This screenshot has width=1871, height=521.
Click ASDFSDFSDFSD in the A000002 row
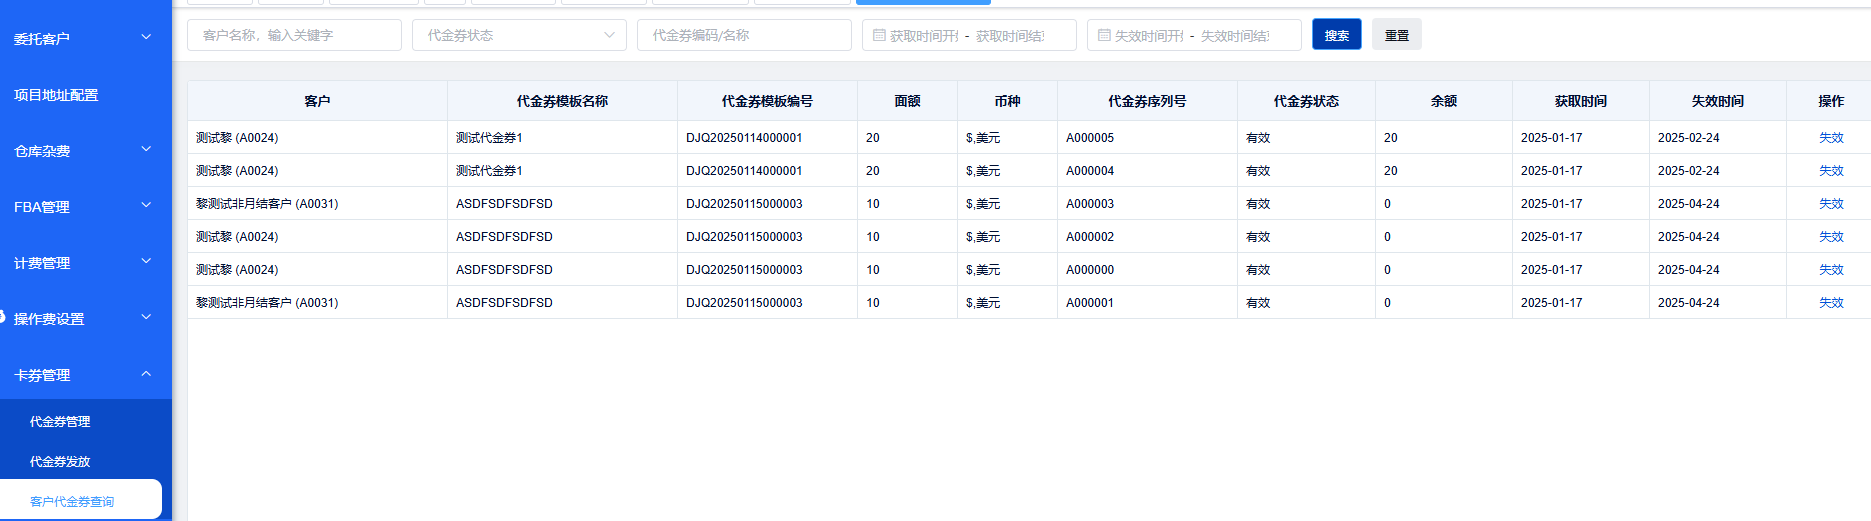[504, 237]
